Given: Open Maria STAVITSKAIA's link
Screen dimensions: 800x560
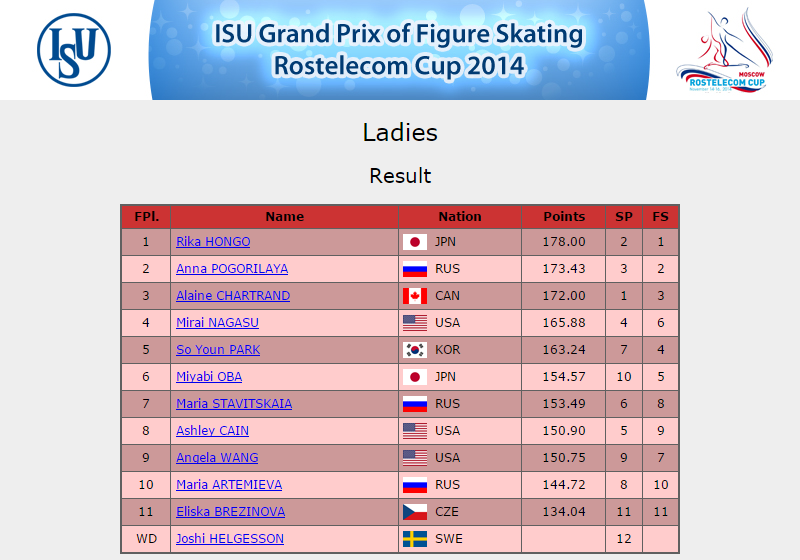Looking at the screenshot, I should pyautogui.click(x=234, y=404).
